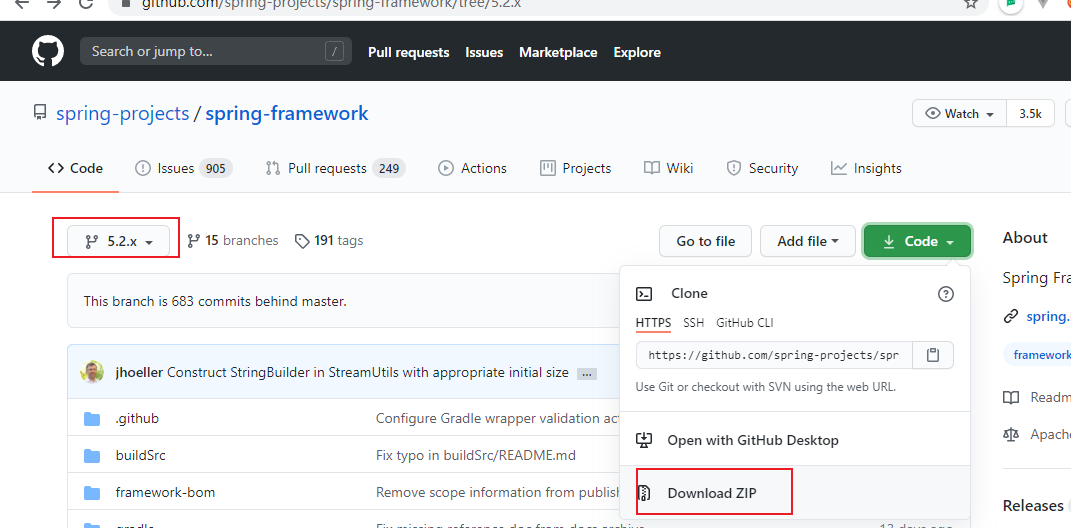Click the terminal icon beside Clone
The image size is (1071, 528).
(644, 294)
